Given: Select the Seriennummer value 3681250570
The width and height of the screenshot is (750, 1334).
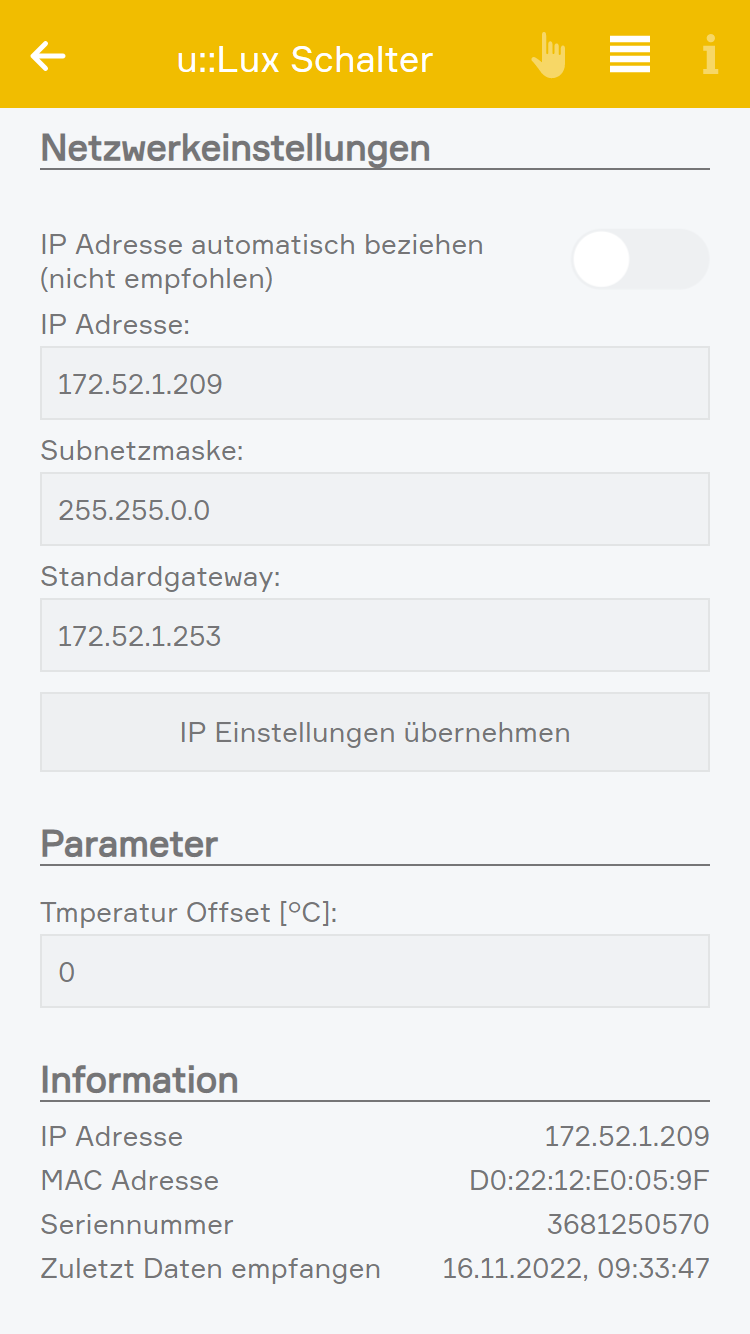Looking at the screenshot, I should (x=628, y=1224).
